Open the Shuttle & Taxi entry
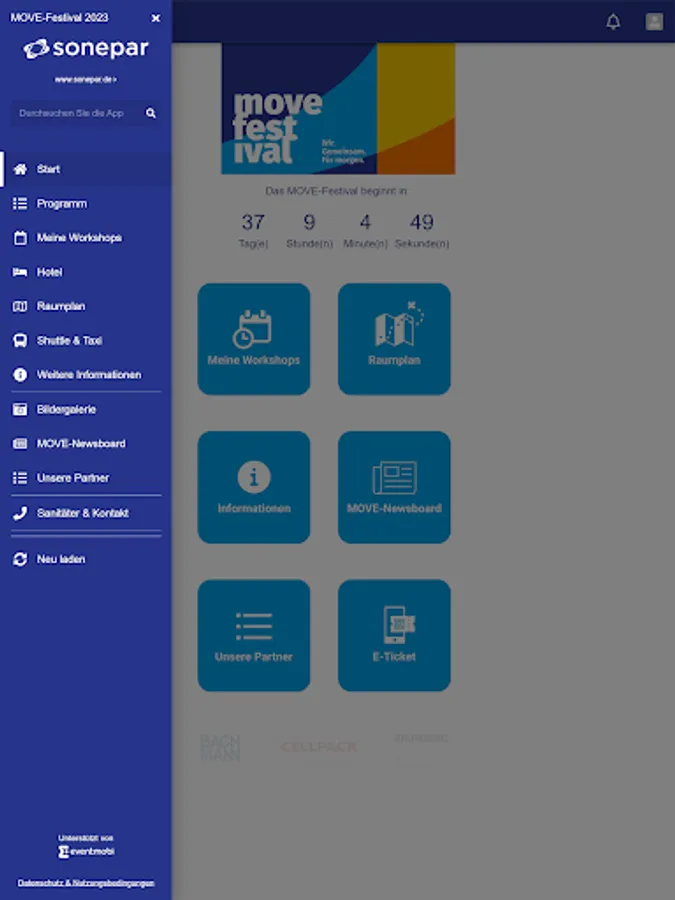 coord(86,340)
